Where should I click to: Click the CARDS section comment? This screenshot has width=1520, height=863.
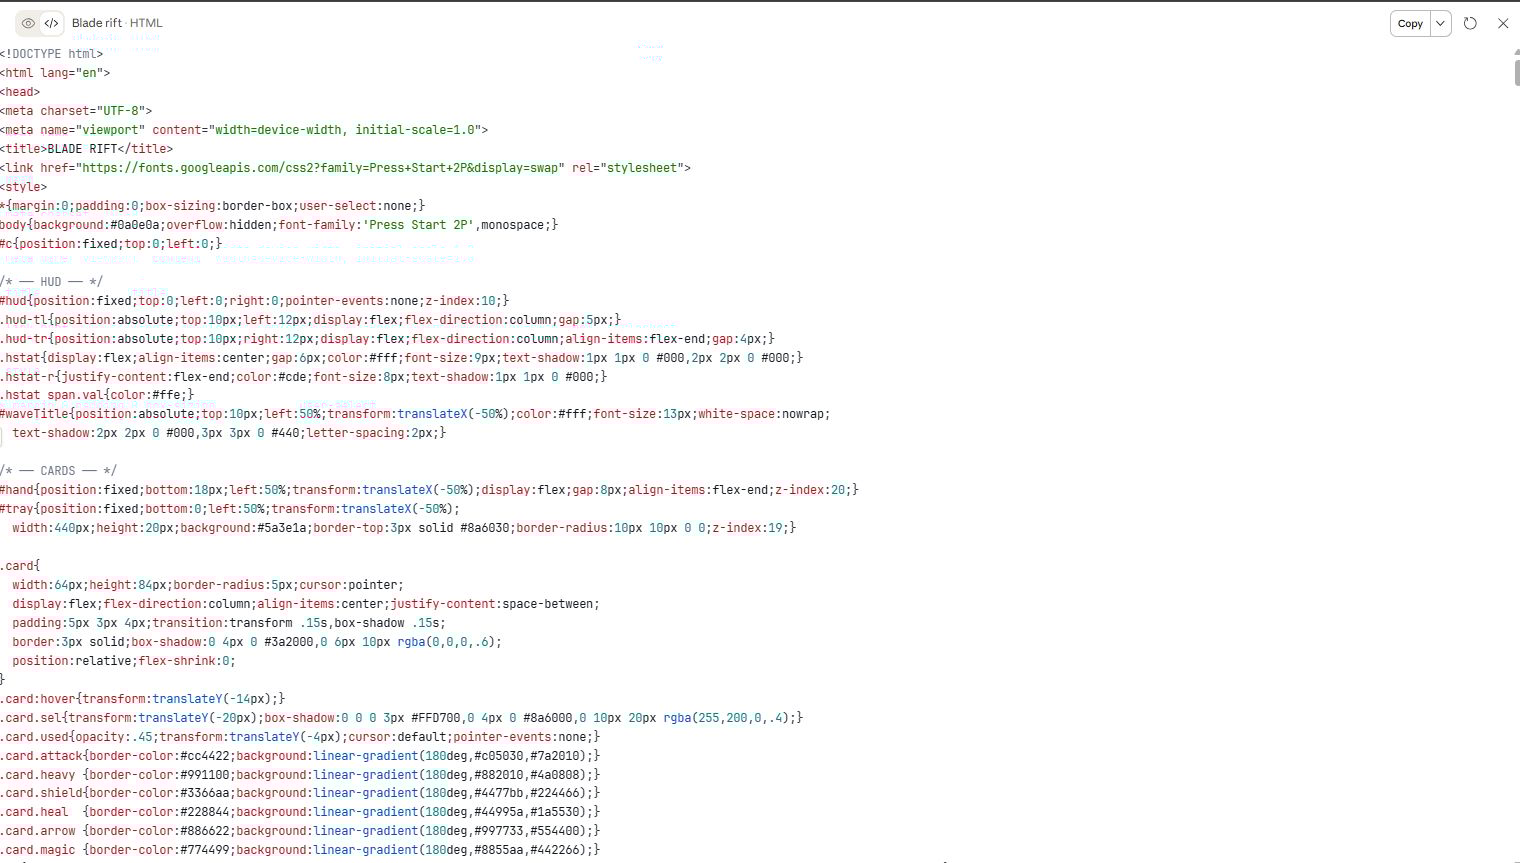[58, 470]
